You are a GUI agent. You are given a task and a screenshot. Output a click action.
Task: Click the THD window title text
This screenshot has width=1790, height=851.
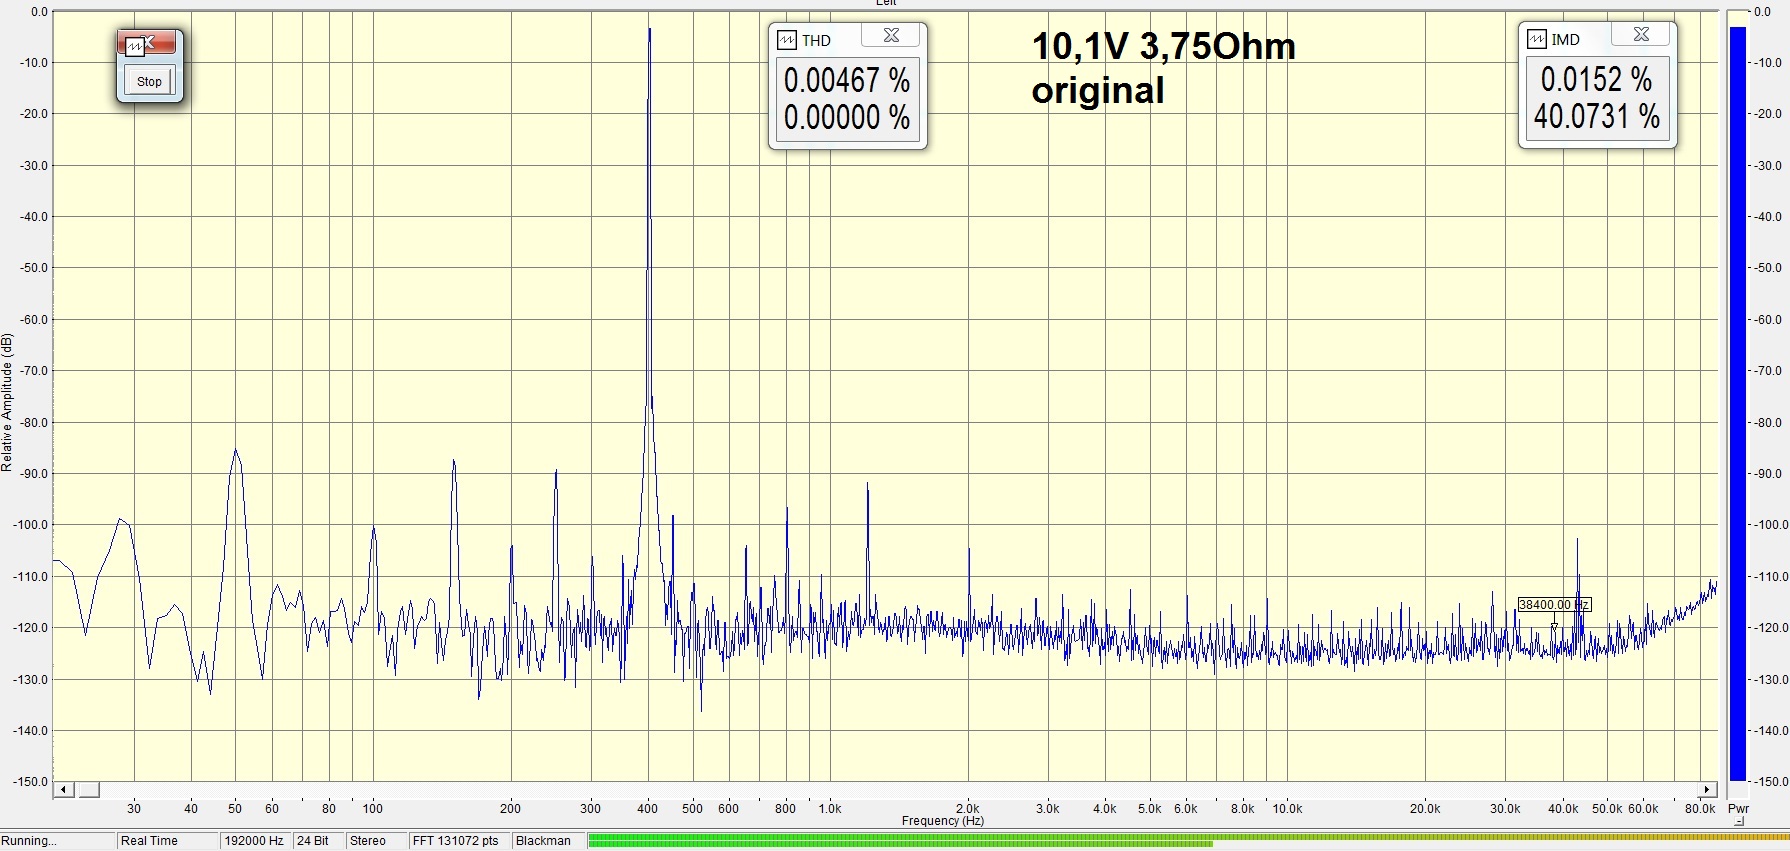click(x=816, y=41)
